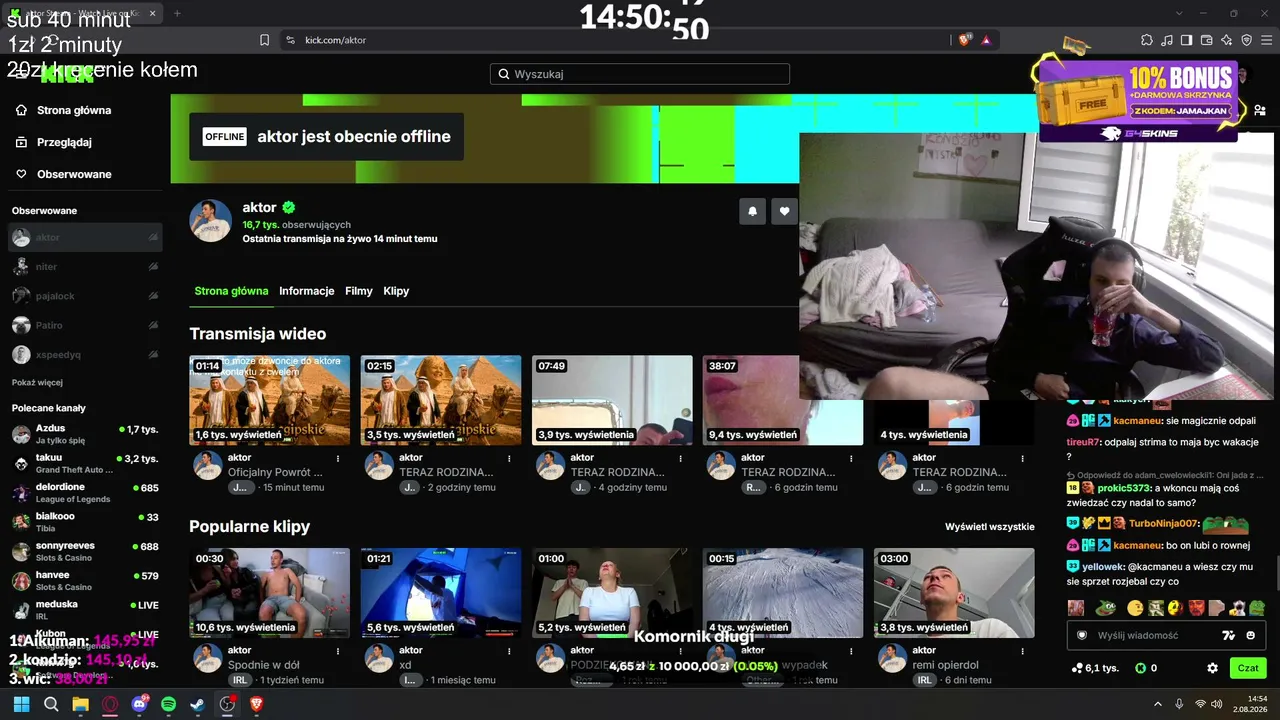This screenshot has width=1280, height=720.
Task: Open recommended channel delordione
Action: click(85, 493)
